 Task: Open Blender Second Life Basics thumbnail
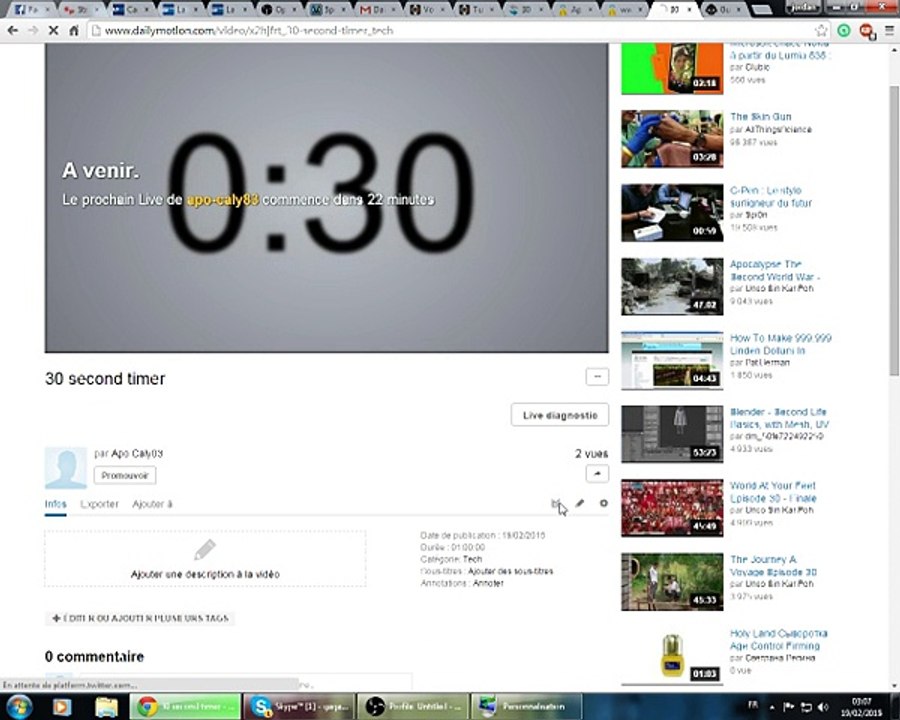click(672, 434)
